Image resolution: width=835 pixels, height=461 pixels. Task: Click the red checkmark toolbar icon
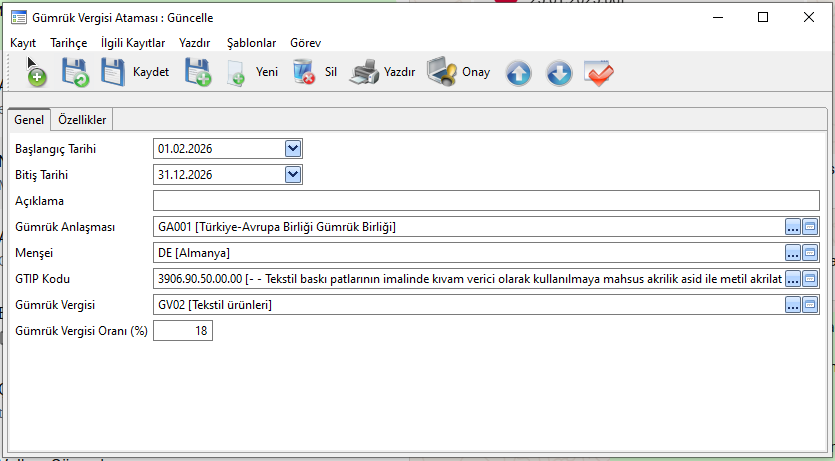599,73
